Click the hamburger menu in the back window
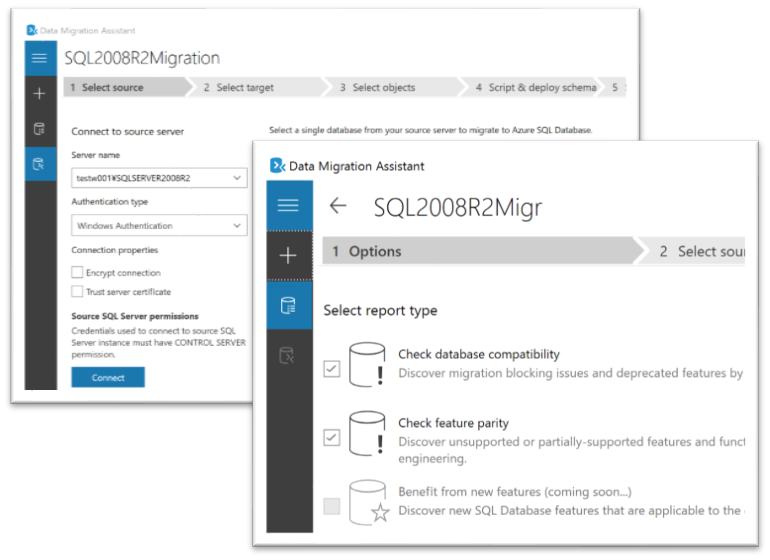This screenshot has height=560, width=770. pyautogui.click(x=40, y=58)
